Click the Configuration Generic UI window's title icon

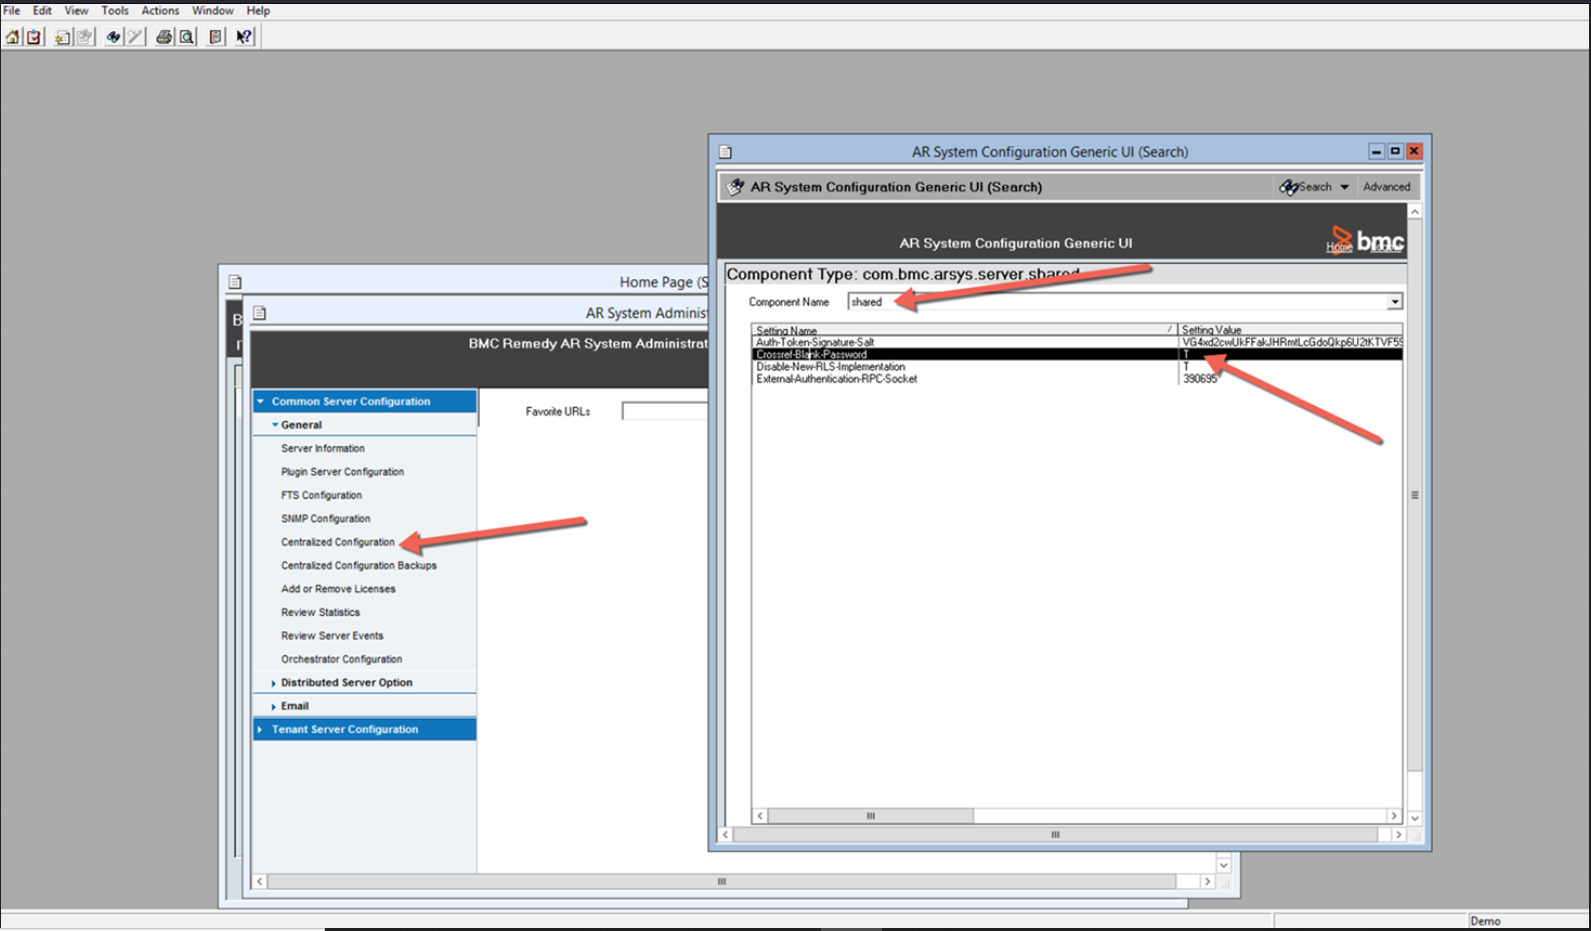click(x=726, y=152)
